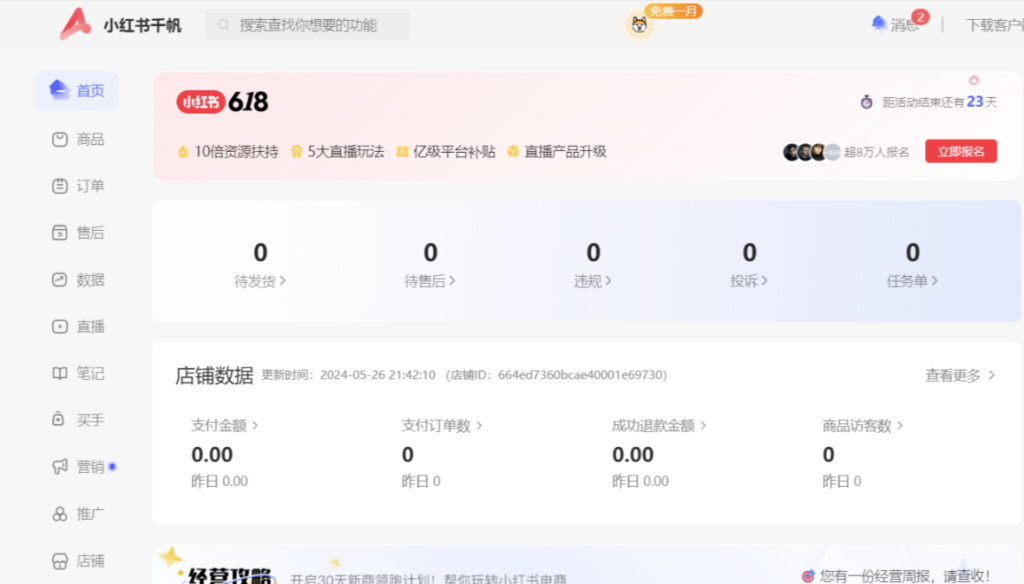This screenshot has height=584, width=1024.
Task: Click the 开启30天新商领跑计划 banner text
Action: pos(428,579)
